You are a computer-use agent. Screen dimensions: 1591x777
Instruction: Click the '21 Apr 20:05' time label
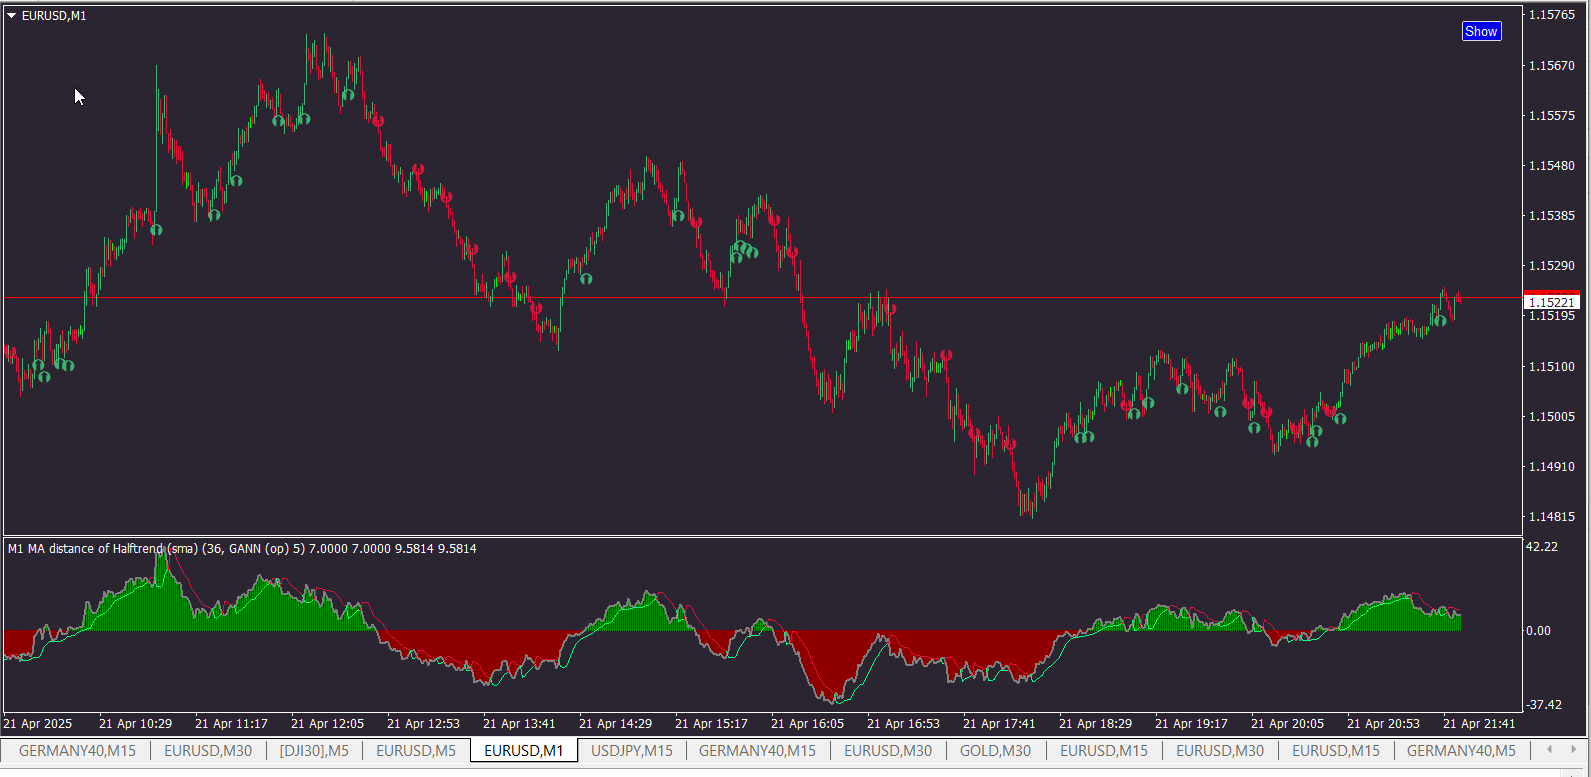coord(1287,723)
